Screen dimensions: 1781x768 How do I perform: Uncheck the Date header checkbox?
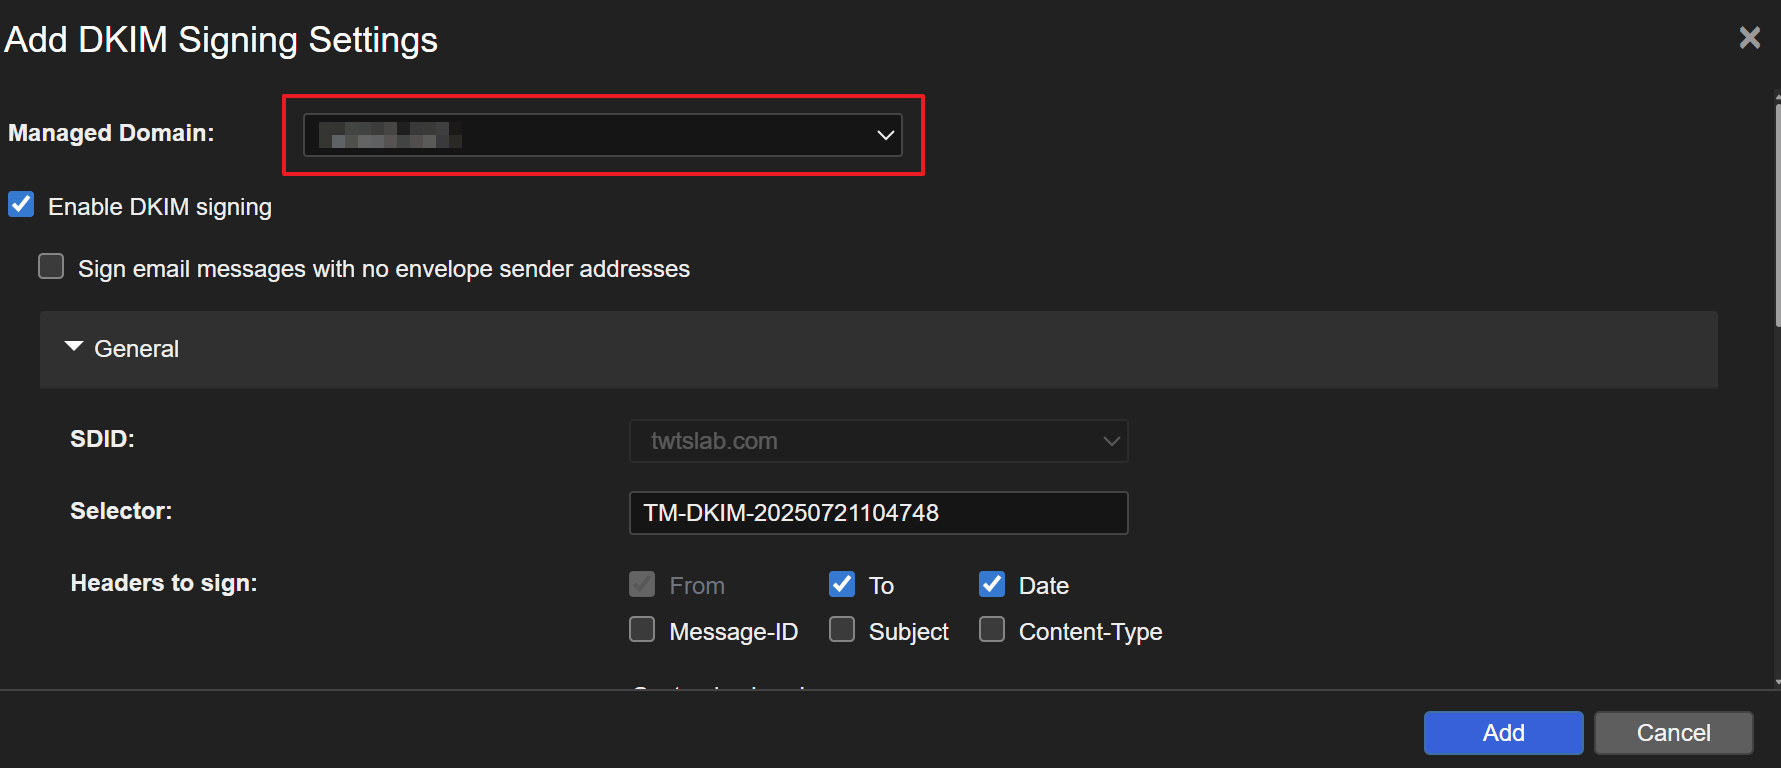coord(992,584)
